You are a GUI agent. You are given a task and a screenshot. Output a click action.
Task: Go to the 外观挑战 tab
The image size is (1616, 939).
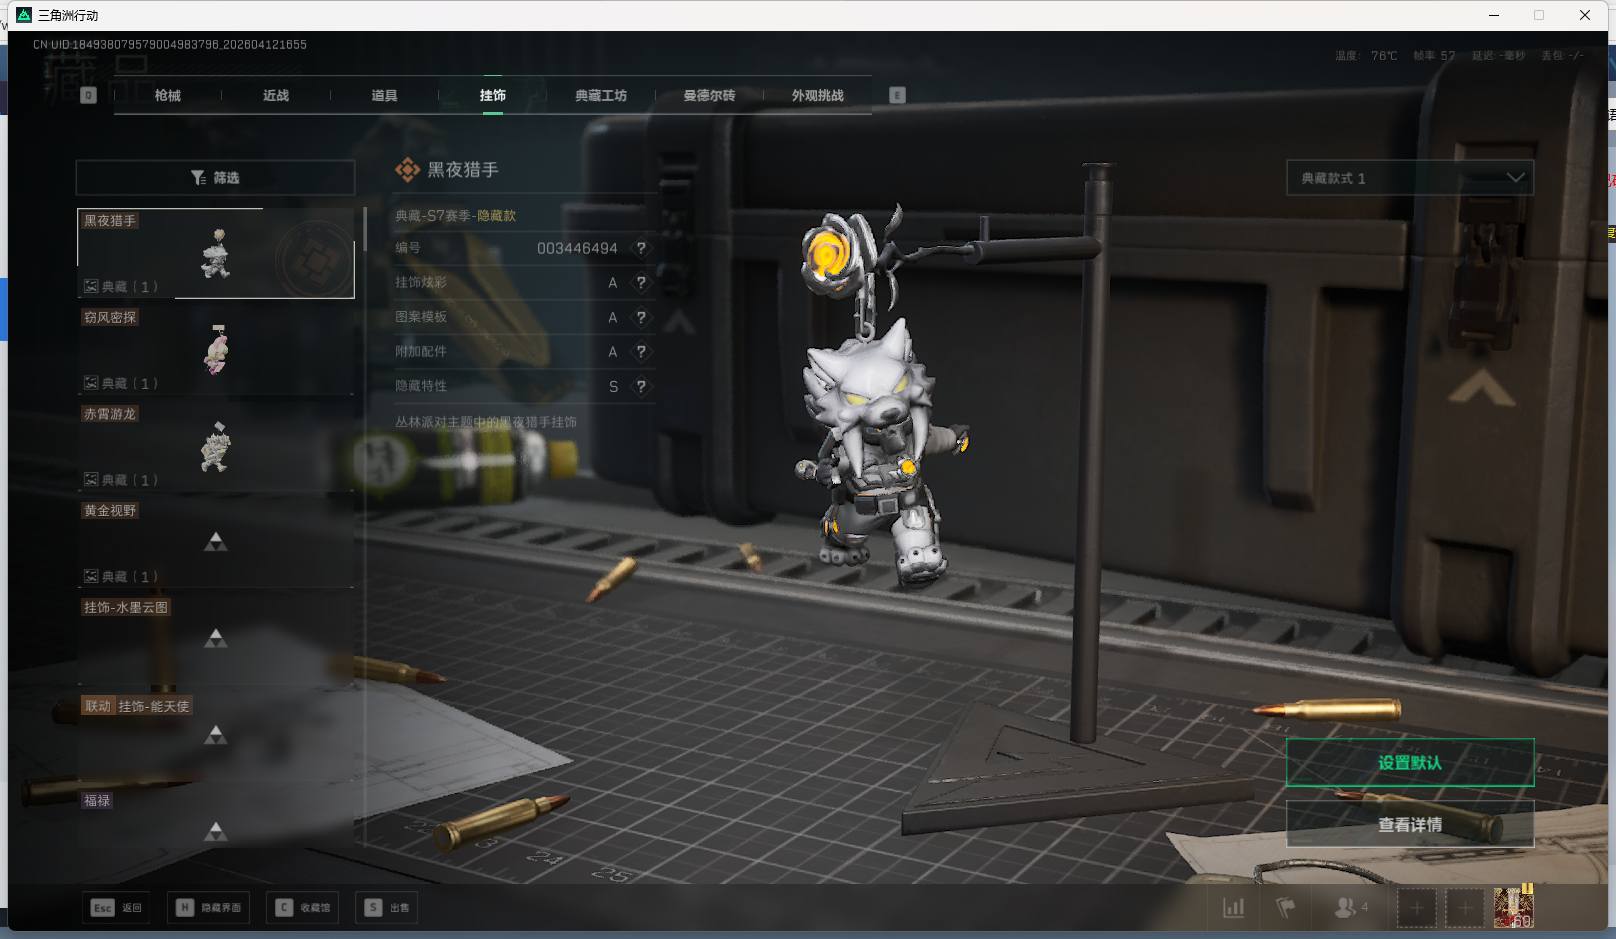[817, 96]
